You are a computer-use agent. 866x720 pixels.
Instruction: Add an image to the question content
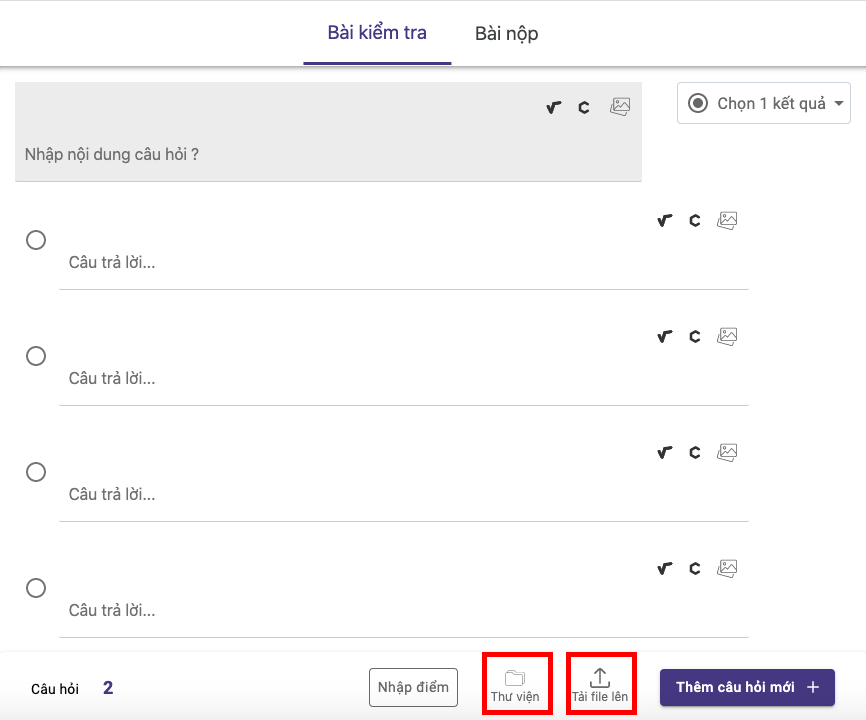click(620, 107)
